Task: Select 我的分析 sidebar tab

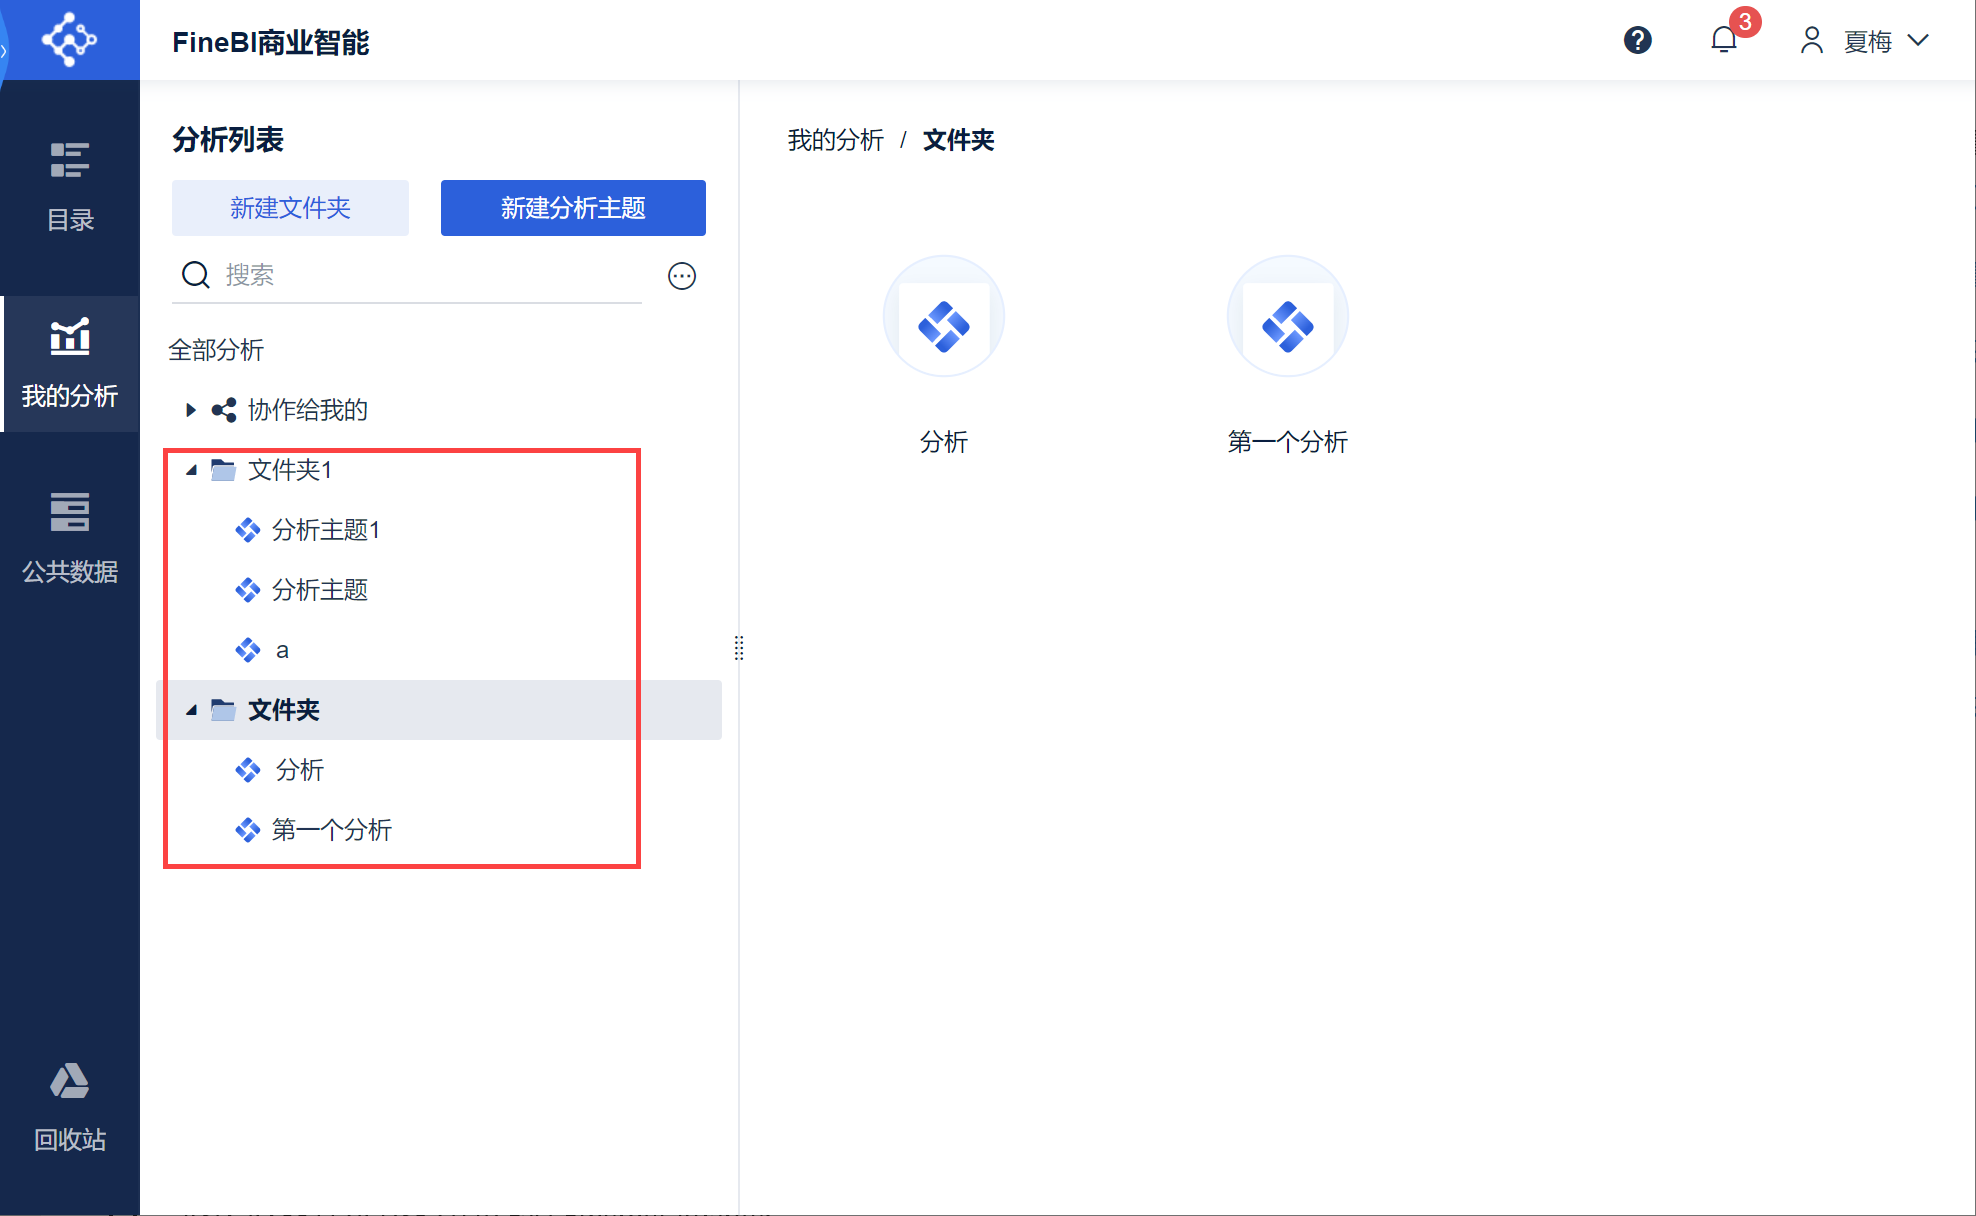Action: [70, 364]
